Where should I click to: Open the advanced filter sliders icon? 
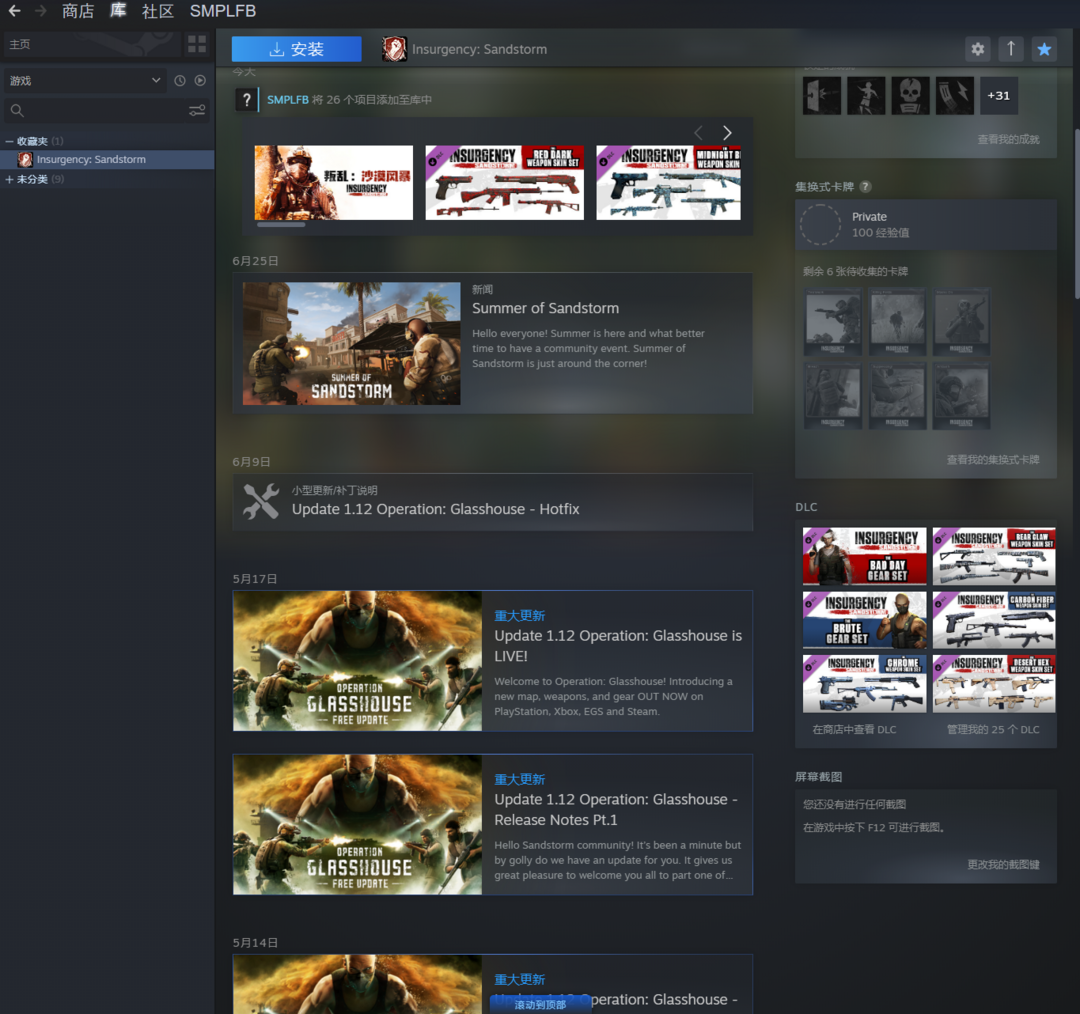197,111
